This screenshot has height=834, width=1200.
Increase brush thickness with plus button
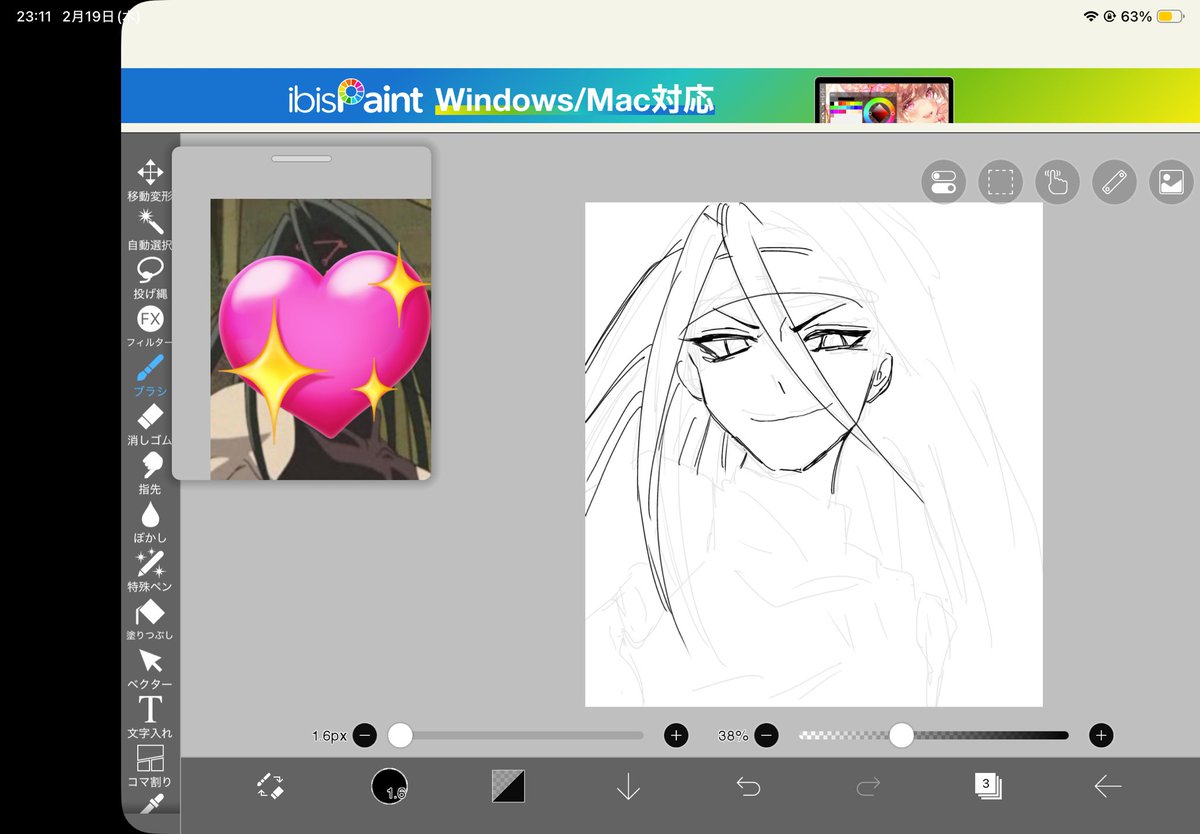tap(676, 735)
